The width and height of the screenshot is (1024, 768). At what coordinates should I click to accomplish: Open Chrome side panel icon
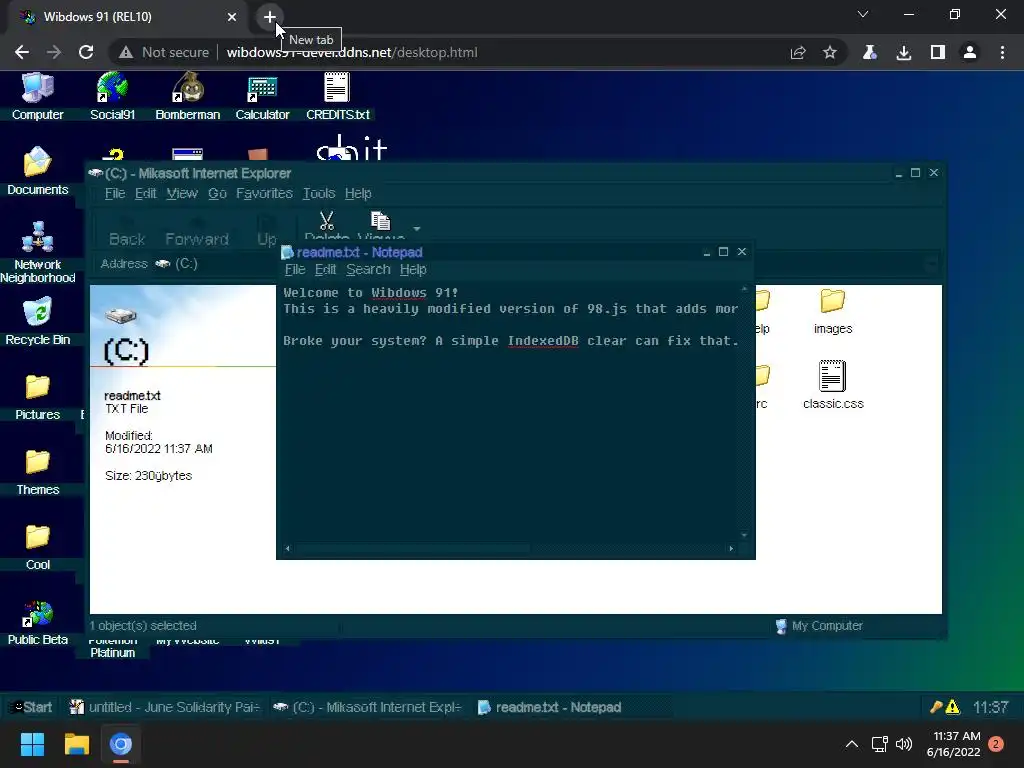(x=938, y=52)
